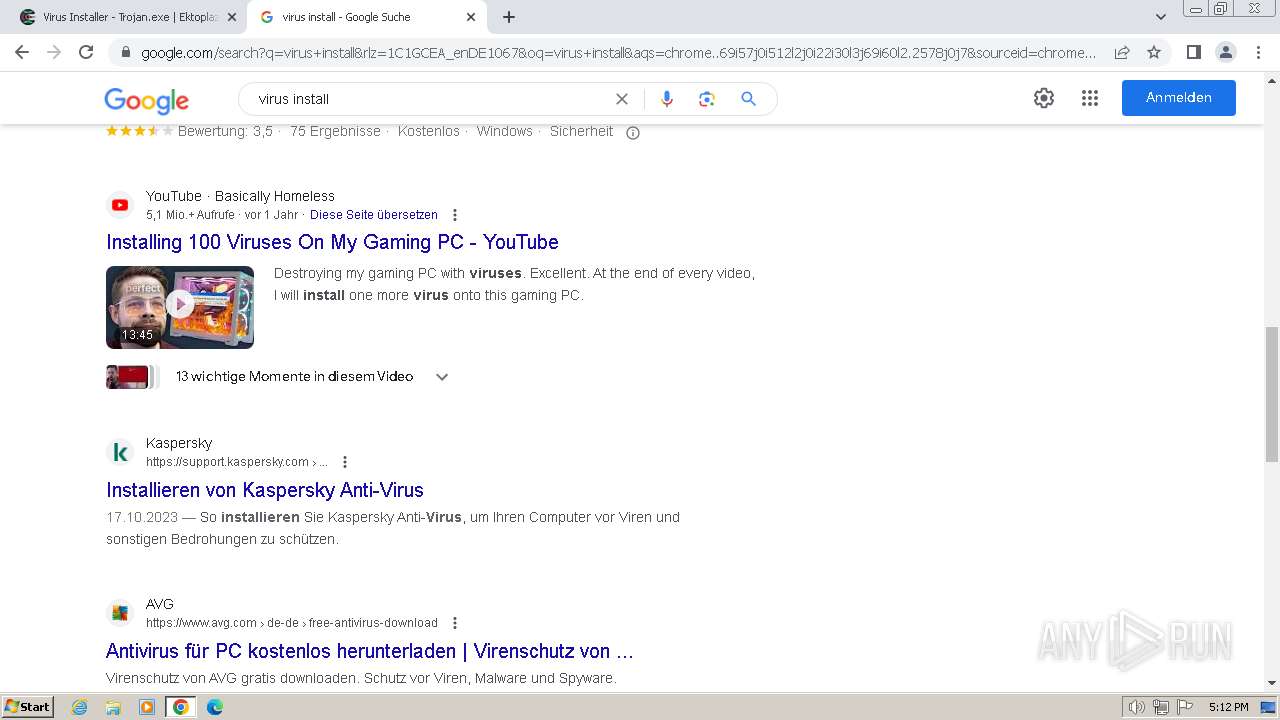1280x720 pixels.
Task: Open options for YouTube result
Action: coord(455,215)
